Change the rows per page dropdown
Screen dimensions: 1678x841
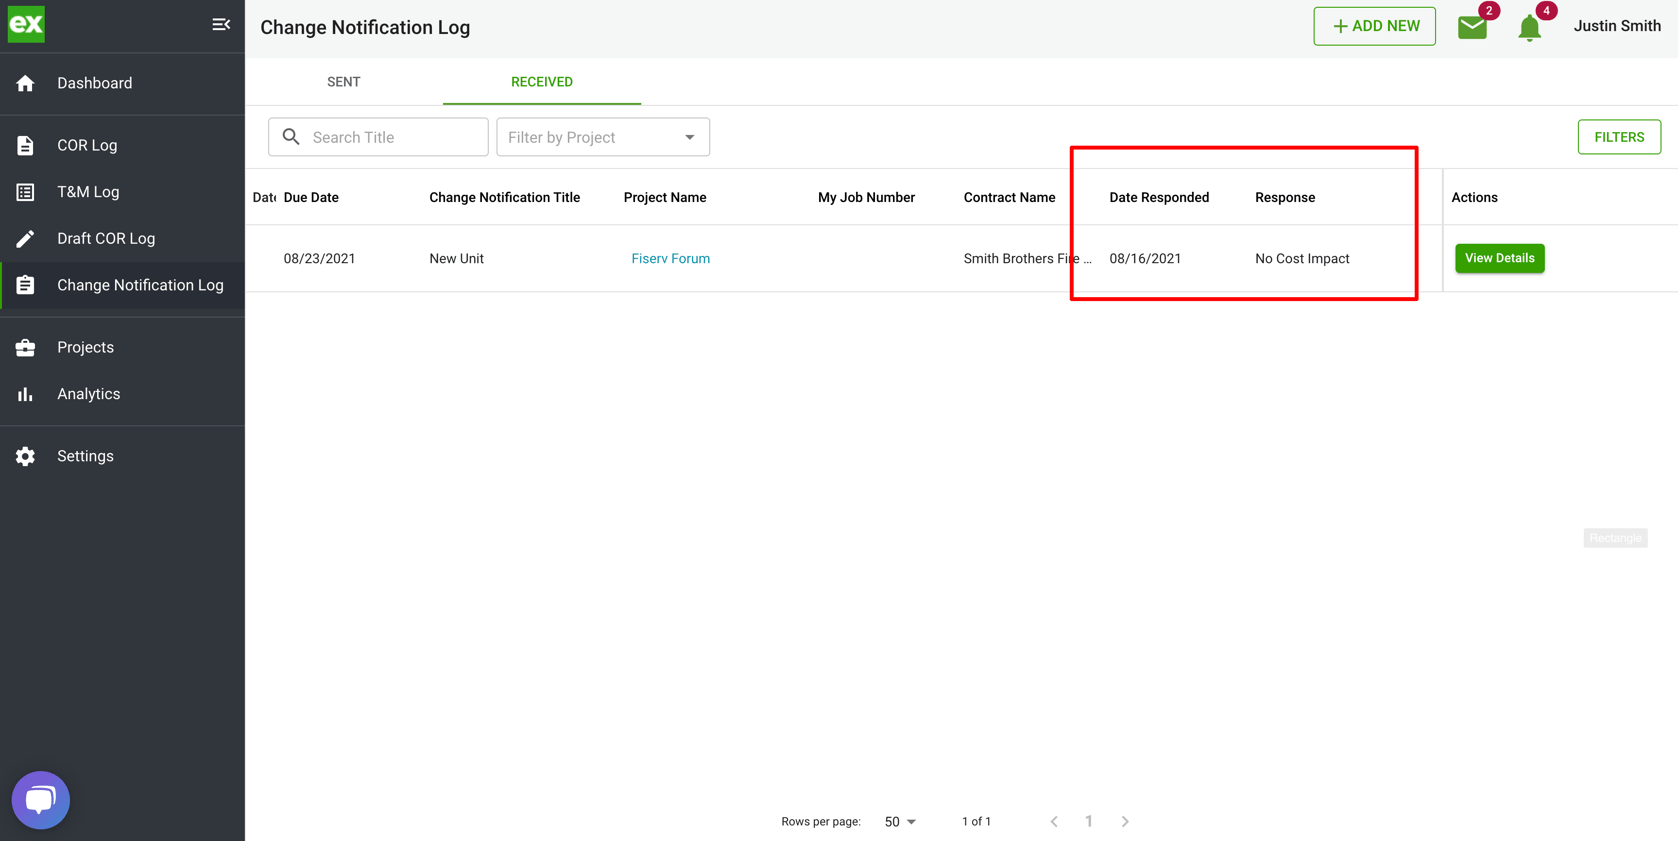coord(899,821)
